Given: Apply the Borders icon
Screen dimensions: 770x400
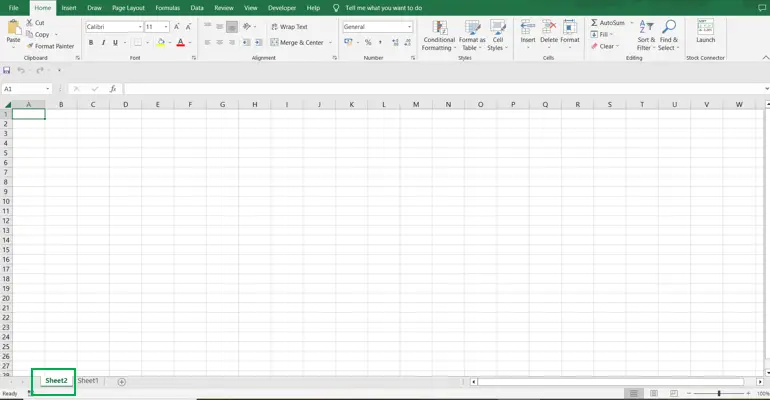Looking at the screenshot, I should coord(138,43).
